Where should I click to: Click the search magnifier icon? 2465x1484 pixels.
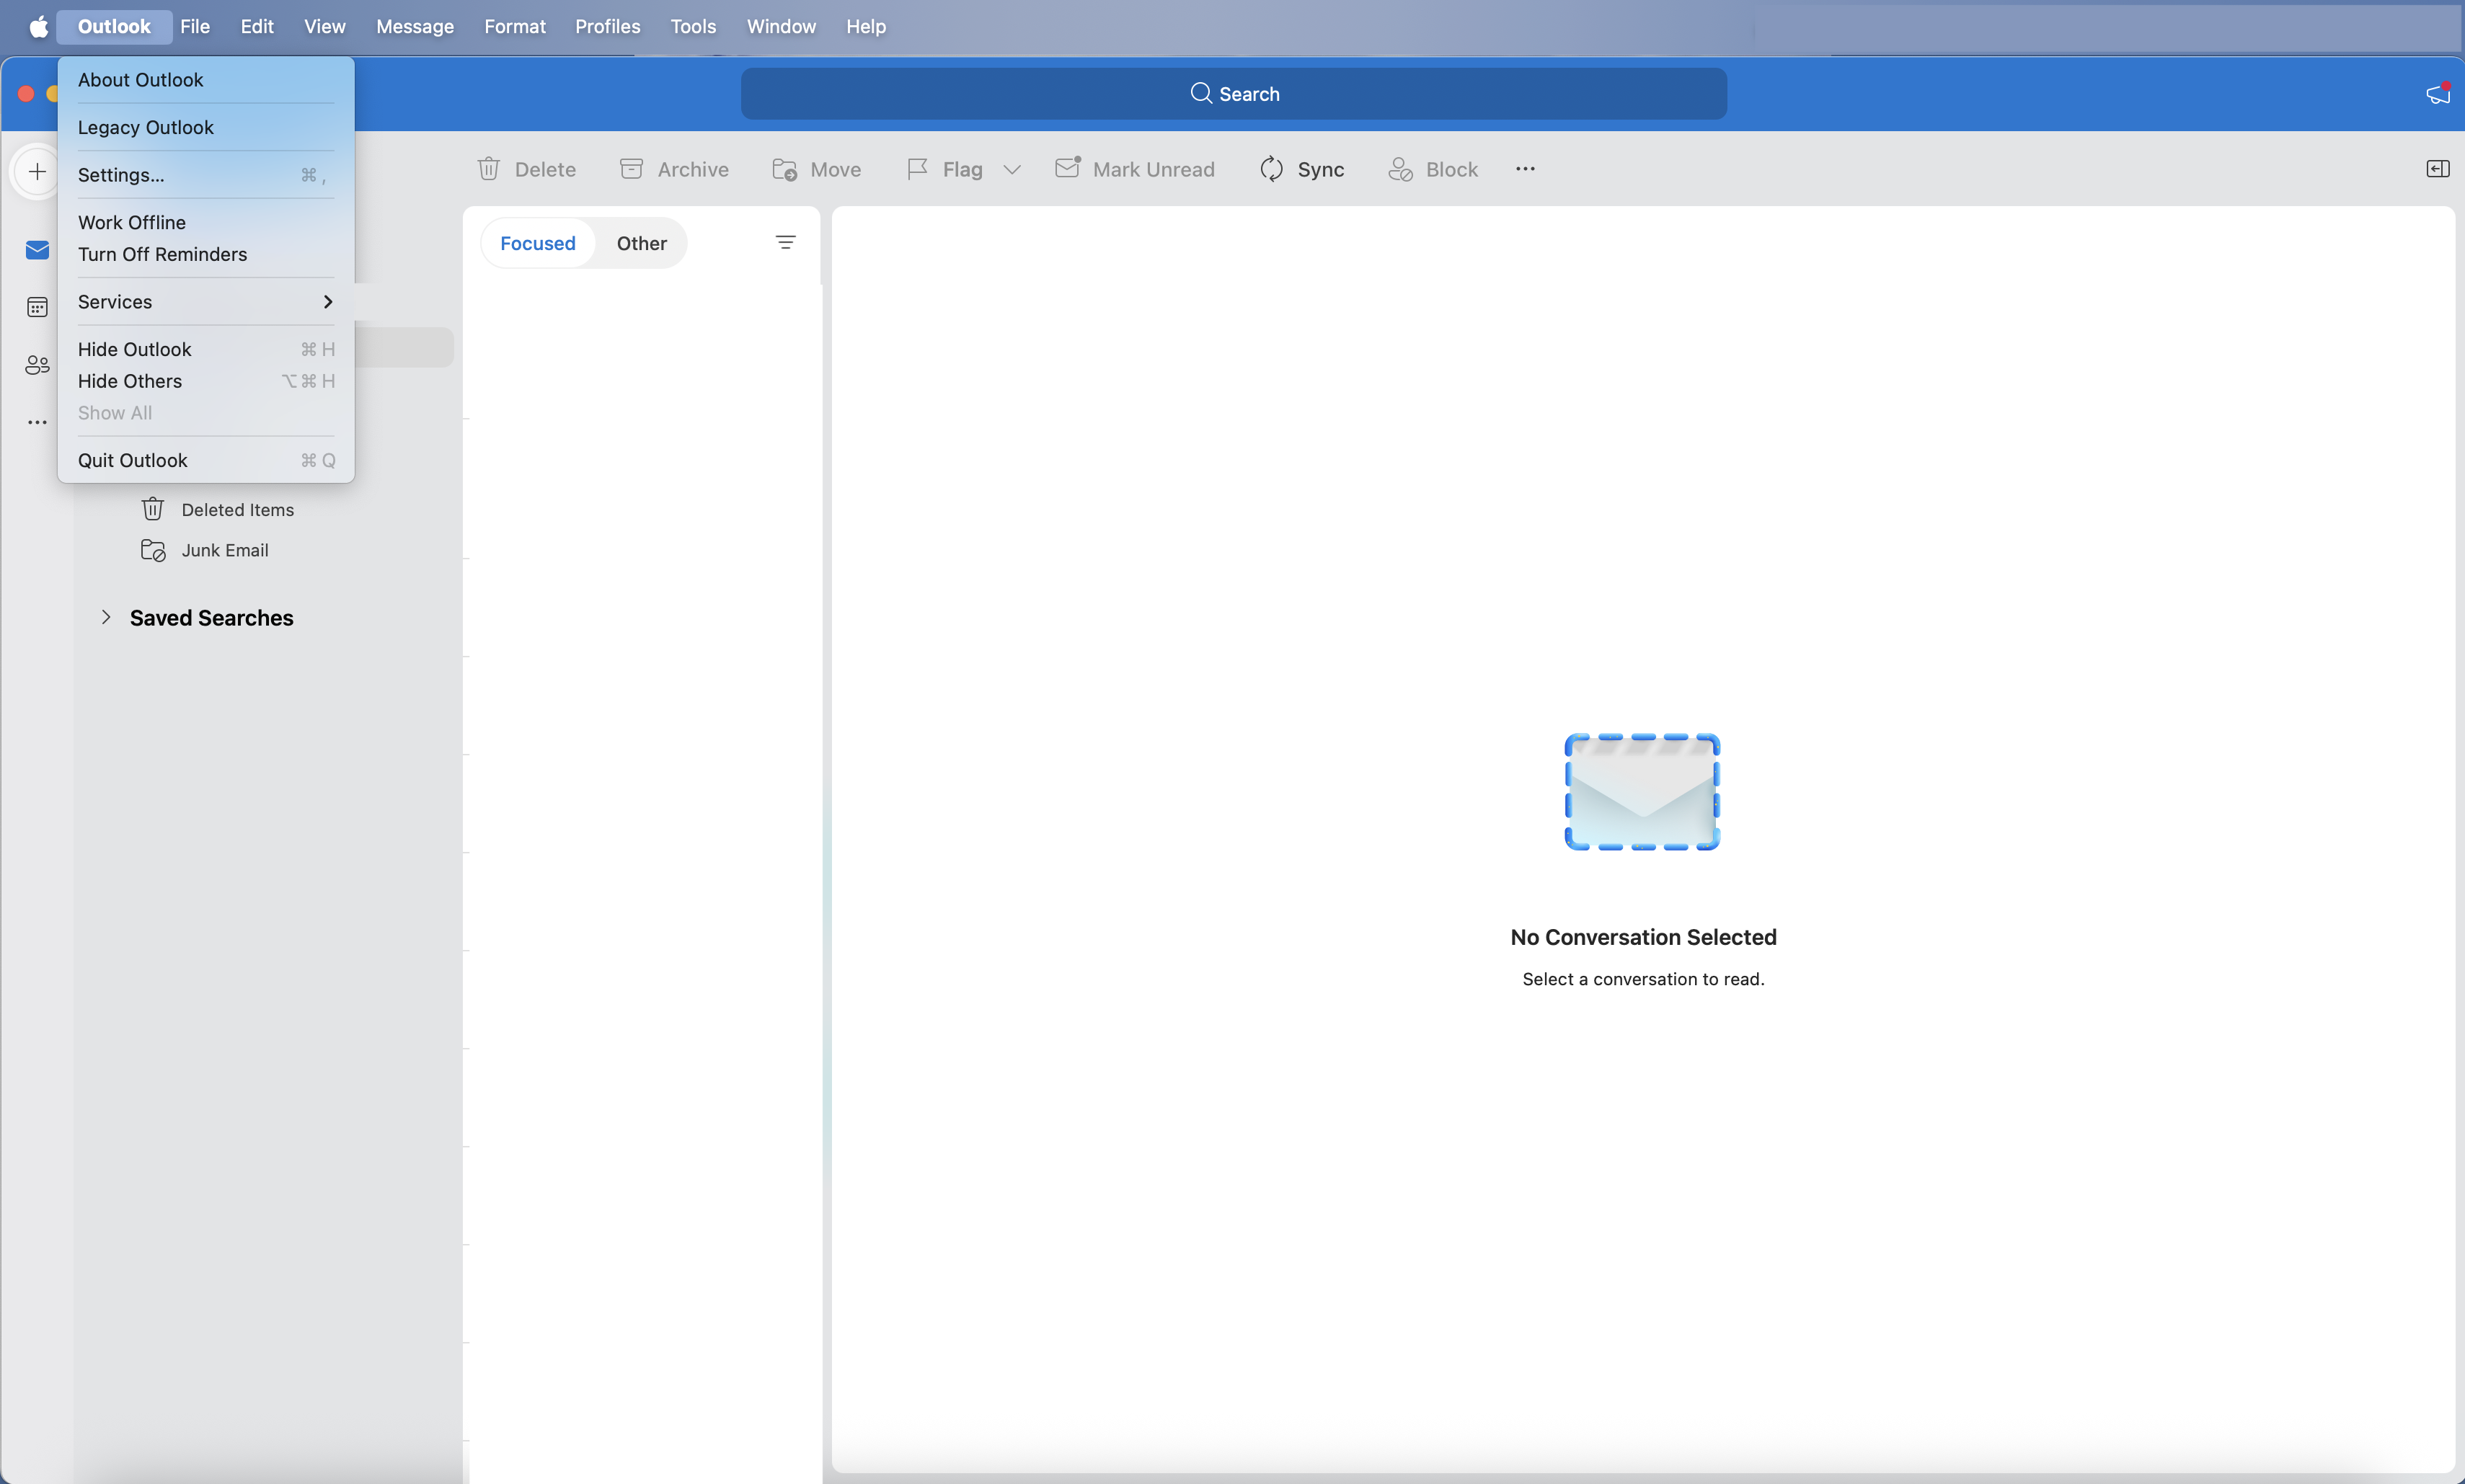(x=1201, y=93)
